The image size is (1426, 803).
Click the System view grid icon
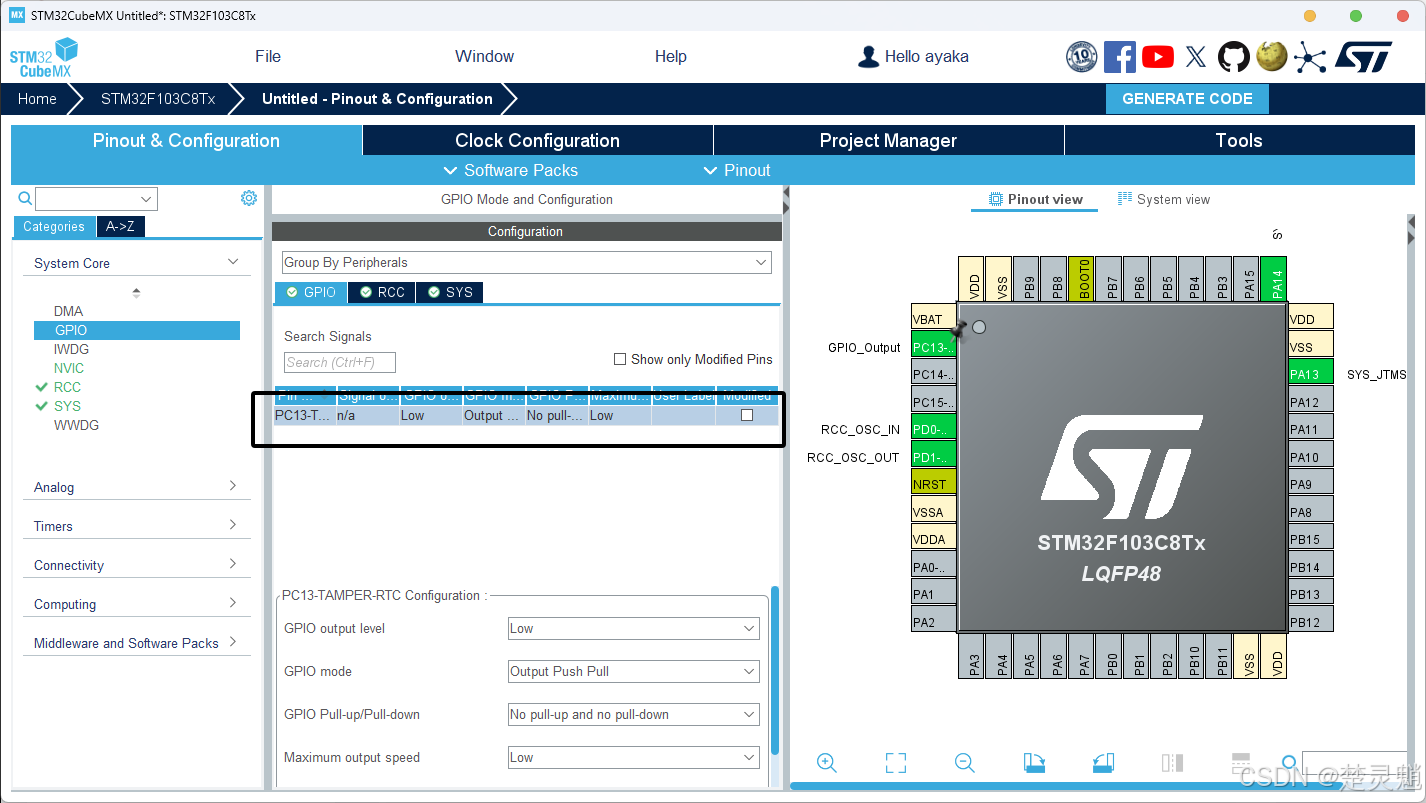(x=1125, y=199)
